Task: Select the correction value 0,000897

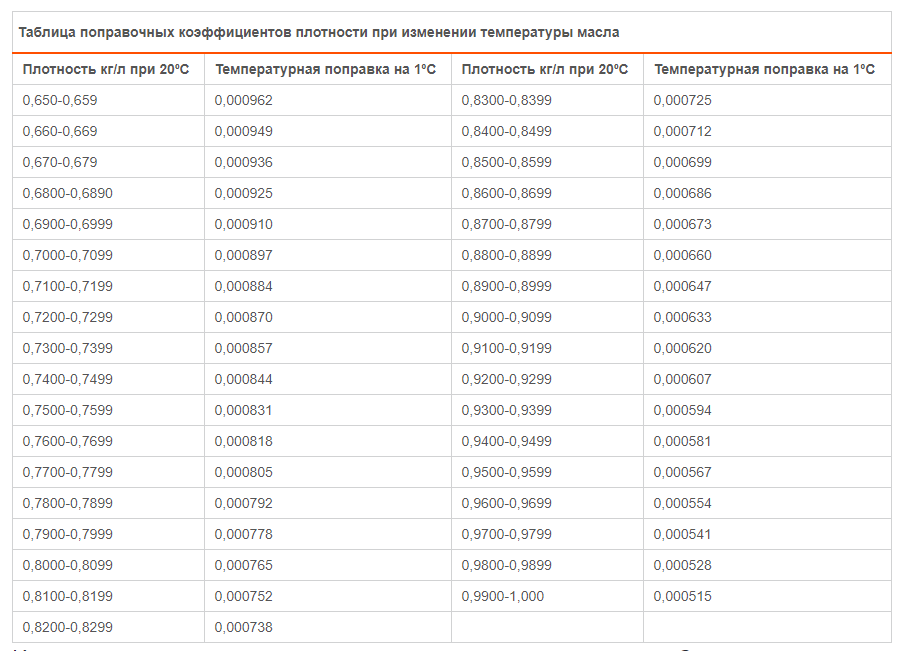Action: pyautogui.click(x=243, y=255)
